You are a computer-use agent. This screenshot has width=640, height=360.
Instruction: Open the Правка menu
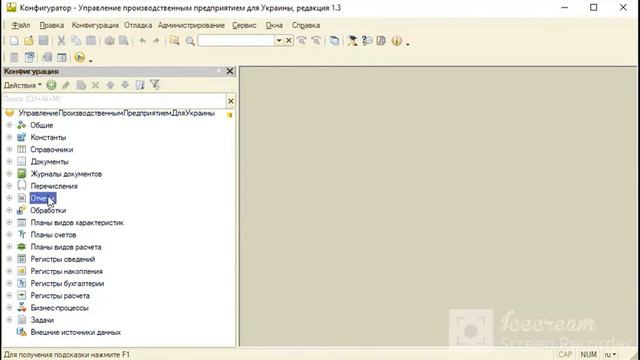[x=51, y=25]
